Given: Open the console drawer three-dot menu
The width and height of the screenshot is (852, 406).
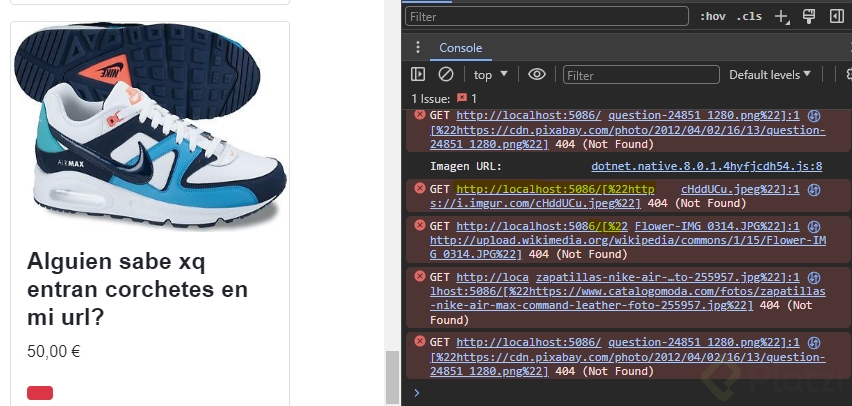Looking at the screenshot, I should [x=418, y=47].
